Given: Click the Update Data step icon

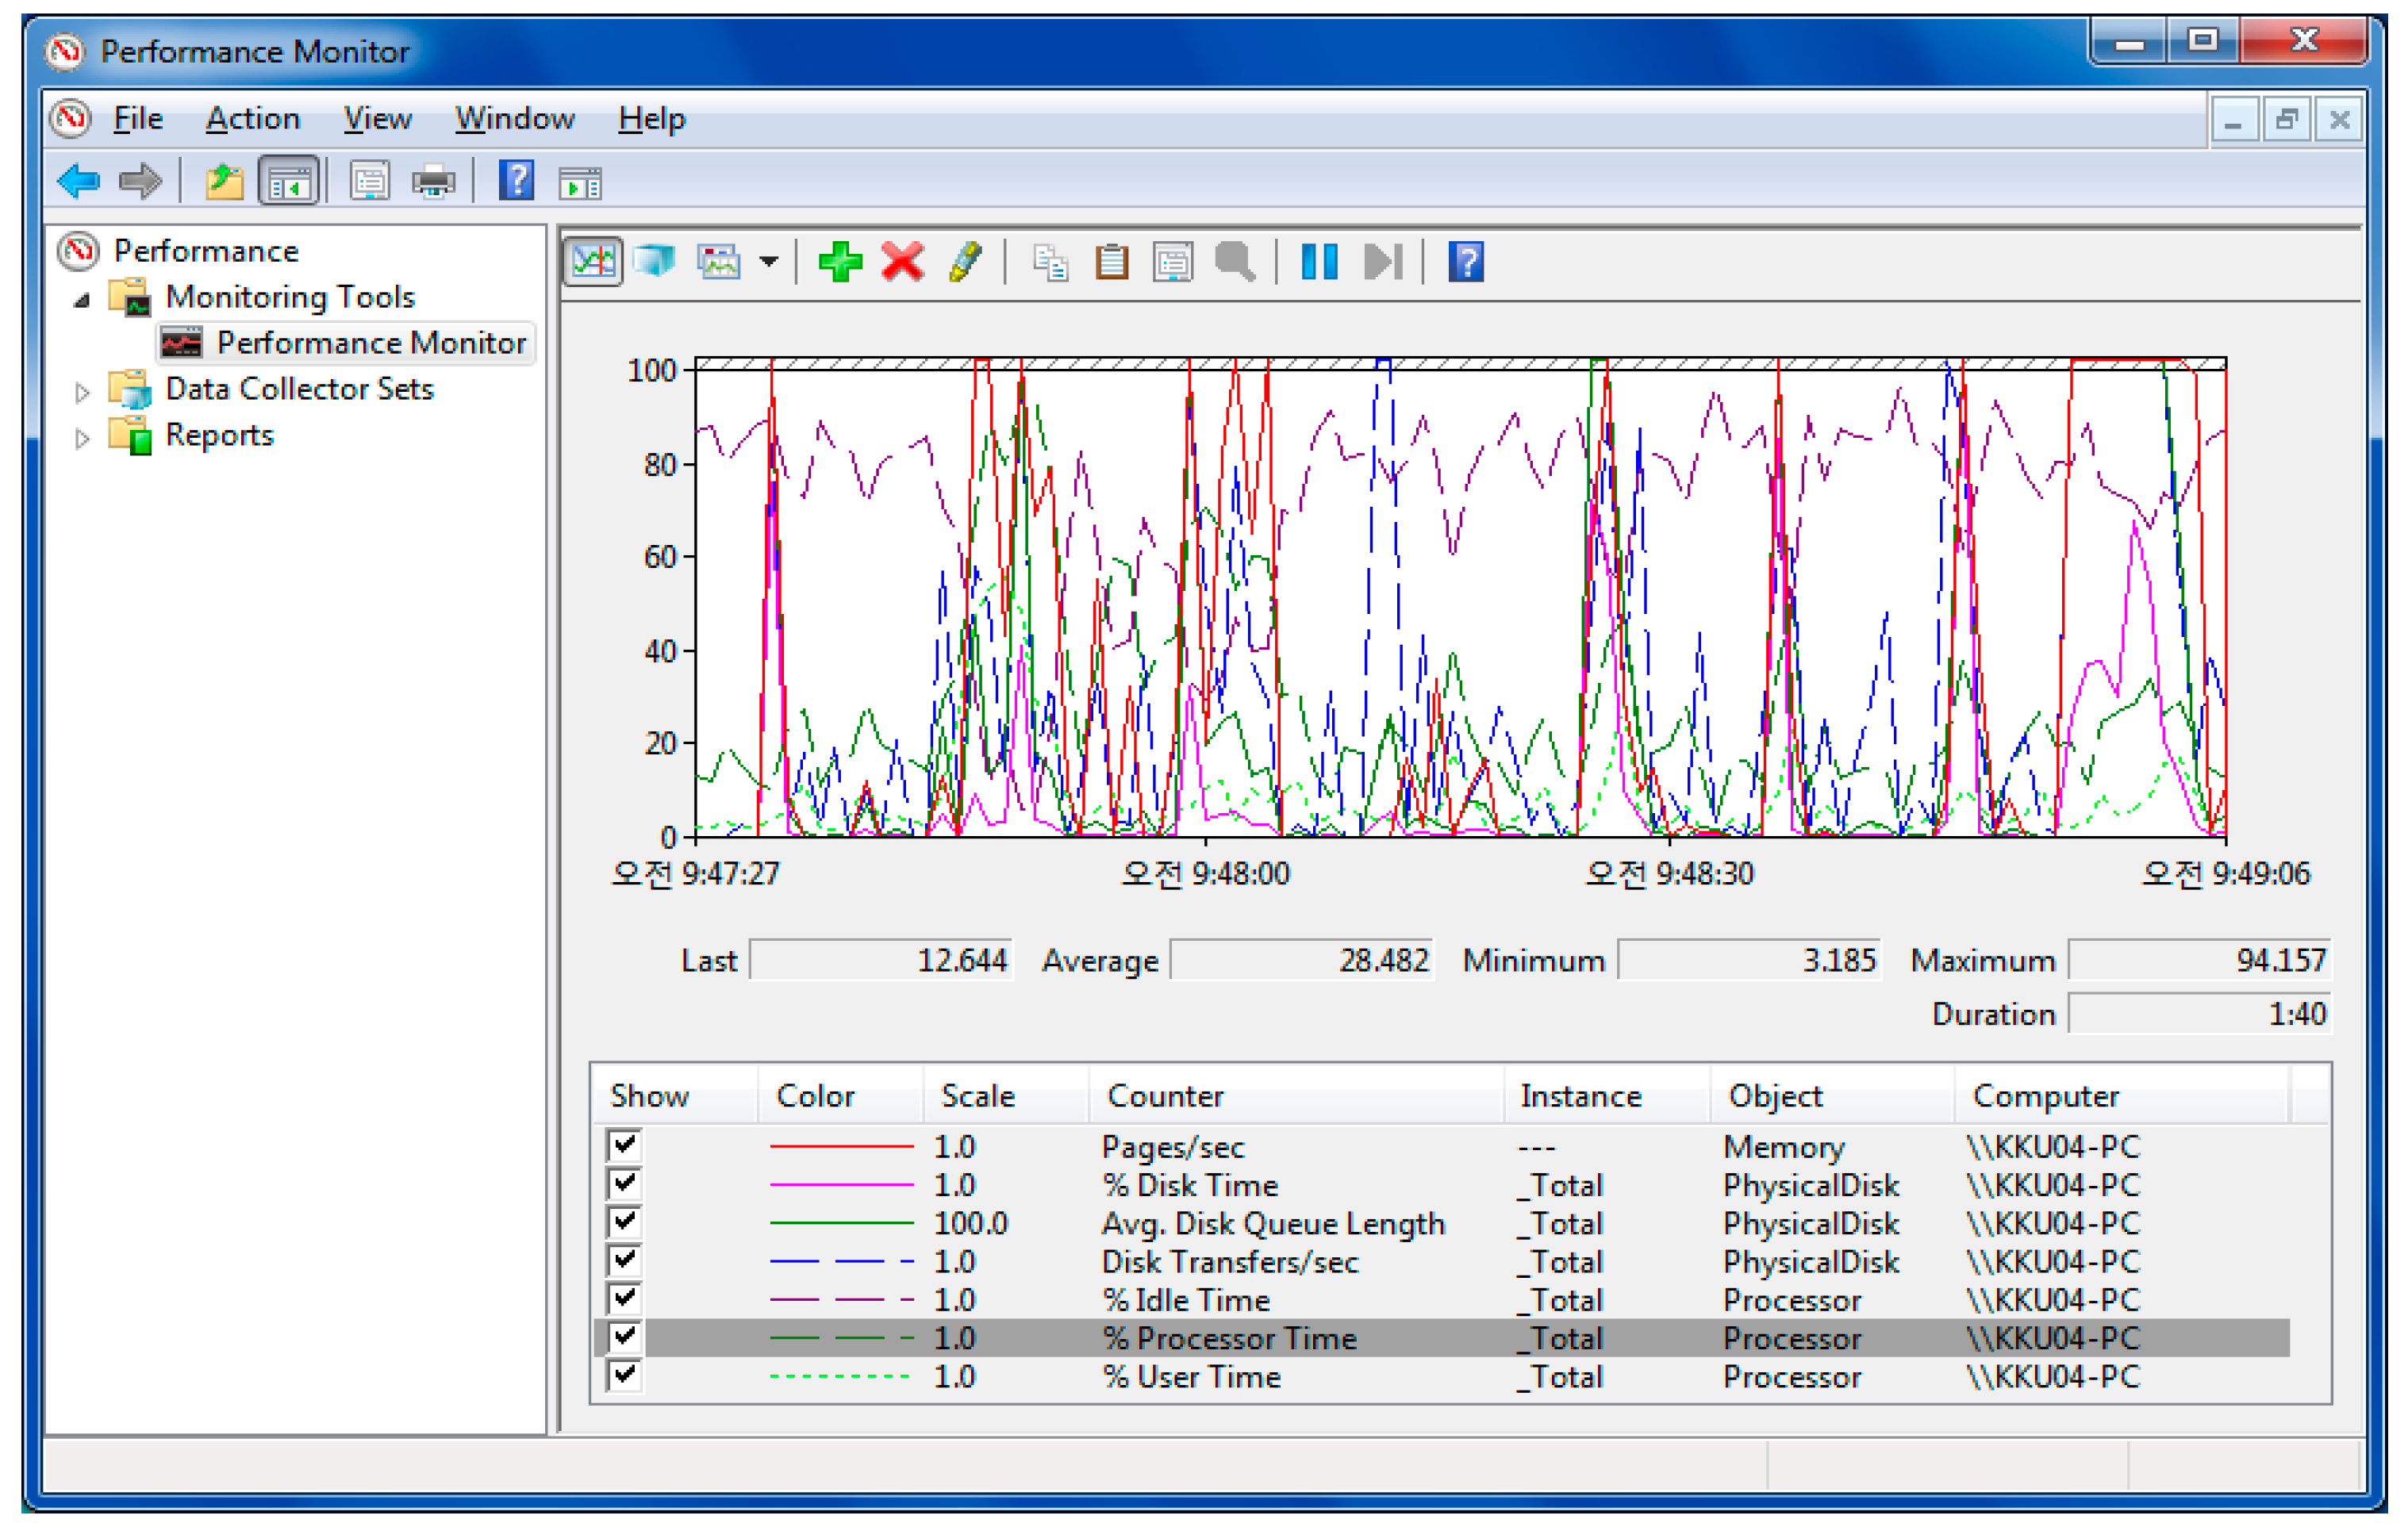Looking at the screenshot, I should 1384,262.
